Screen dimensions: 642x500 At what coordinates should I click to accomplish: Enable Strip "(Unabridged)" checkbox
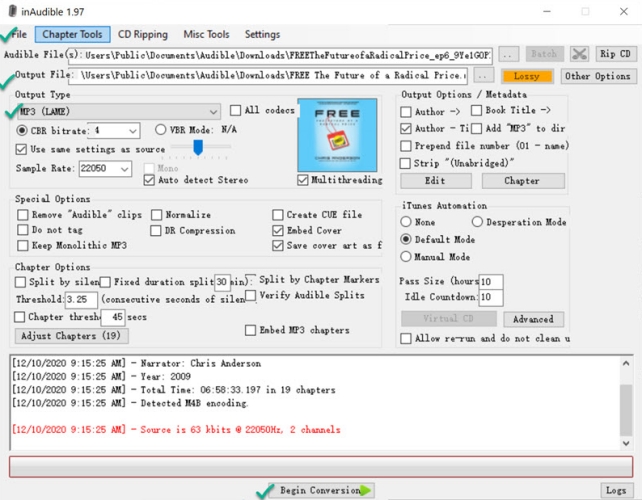pyautogui.click(x=405, y=163)
